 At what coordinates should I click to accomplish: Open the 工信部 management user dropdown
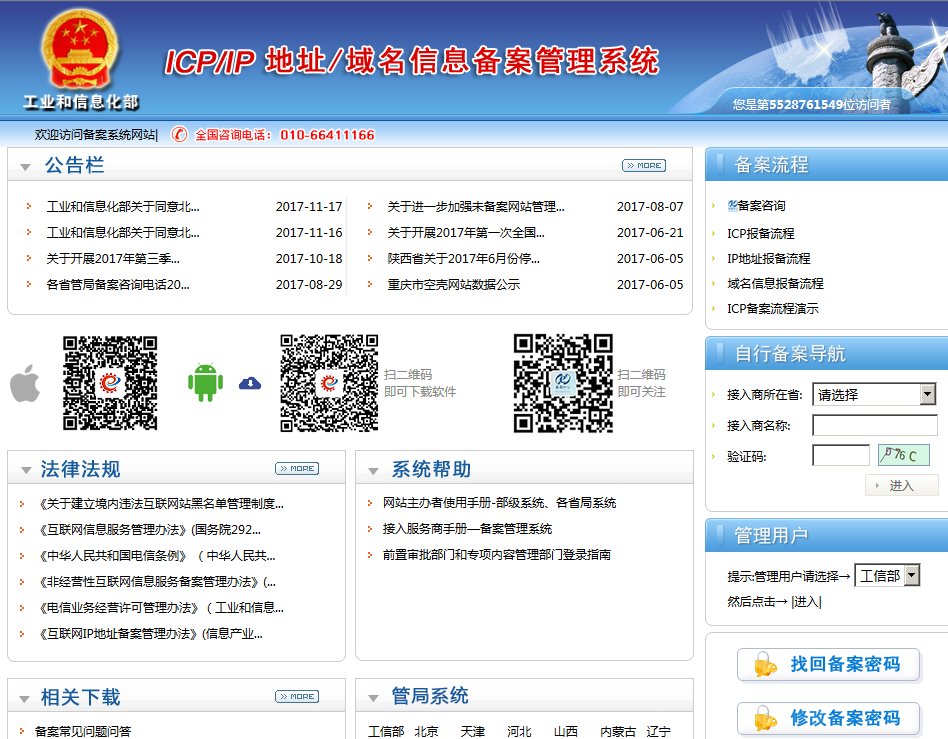point(888,575)
